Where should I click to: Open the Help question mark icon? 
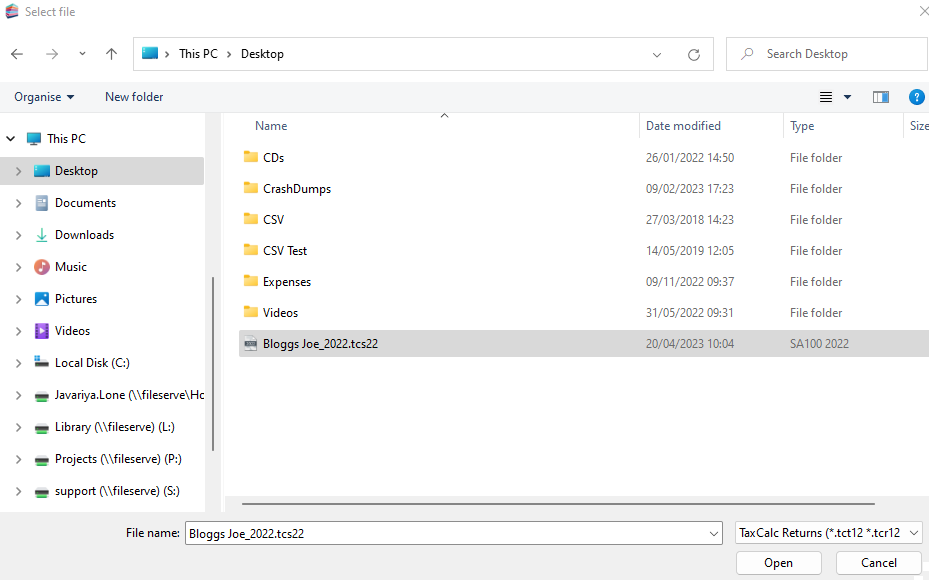(x=915, y=97)
